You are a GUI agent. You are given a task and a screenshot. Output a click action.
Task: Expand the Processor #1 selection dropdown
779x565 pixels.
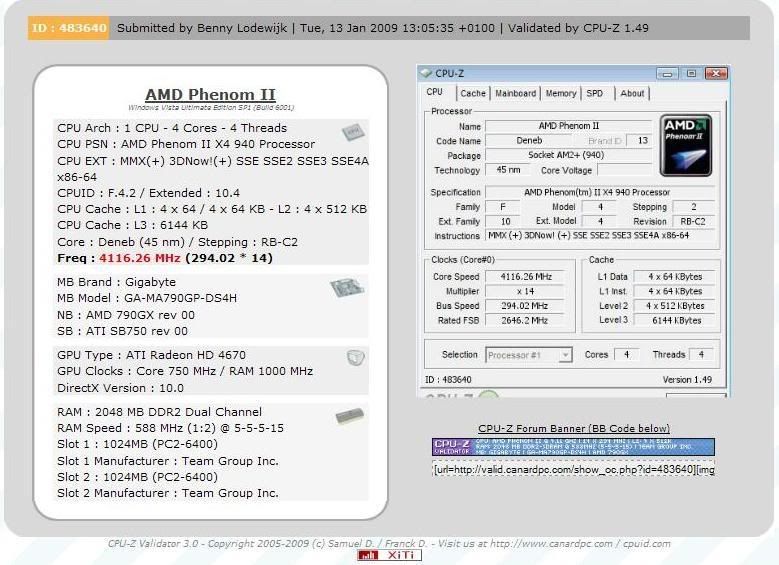click(x=565, y=355)
